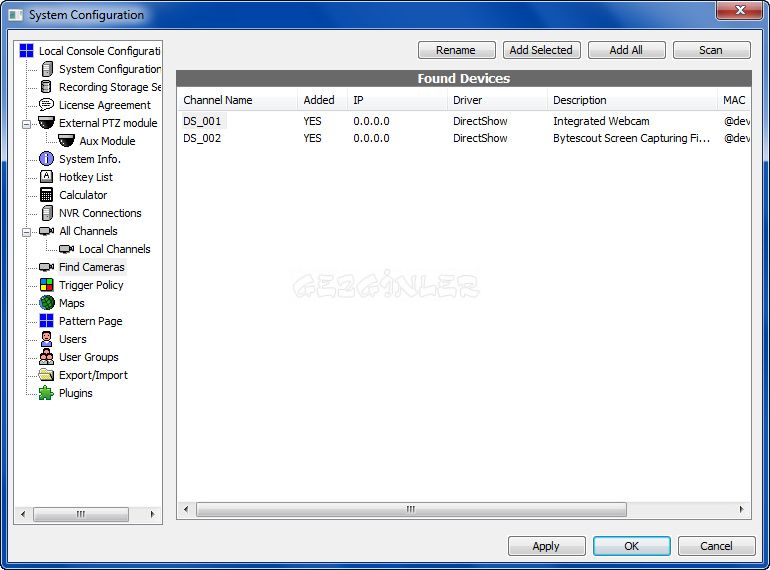Click the Find Cameras camera icon
This screenshot has width=770, height=570.
[x=46, y=267]
